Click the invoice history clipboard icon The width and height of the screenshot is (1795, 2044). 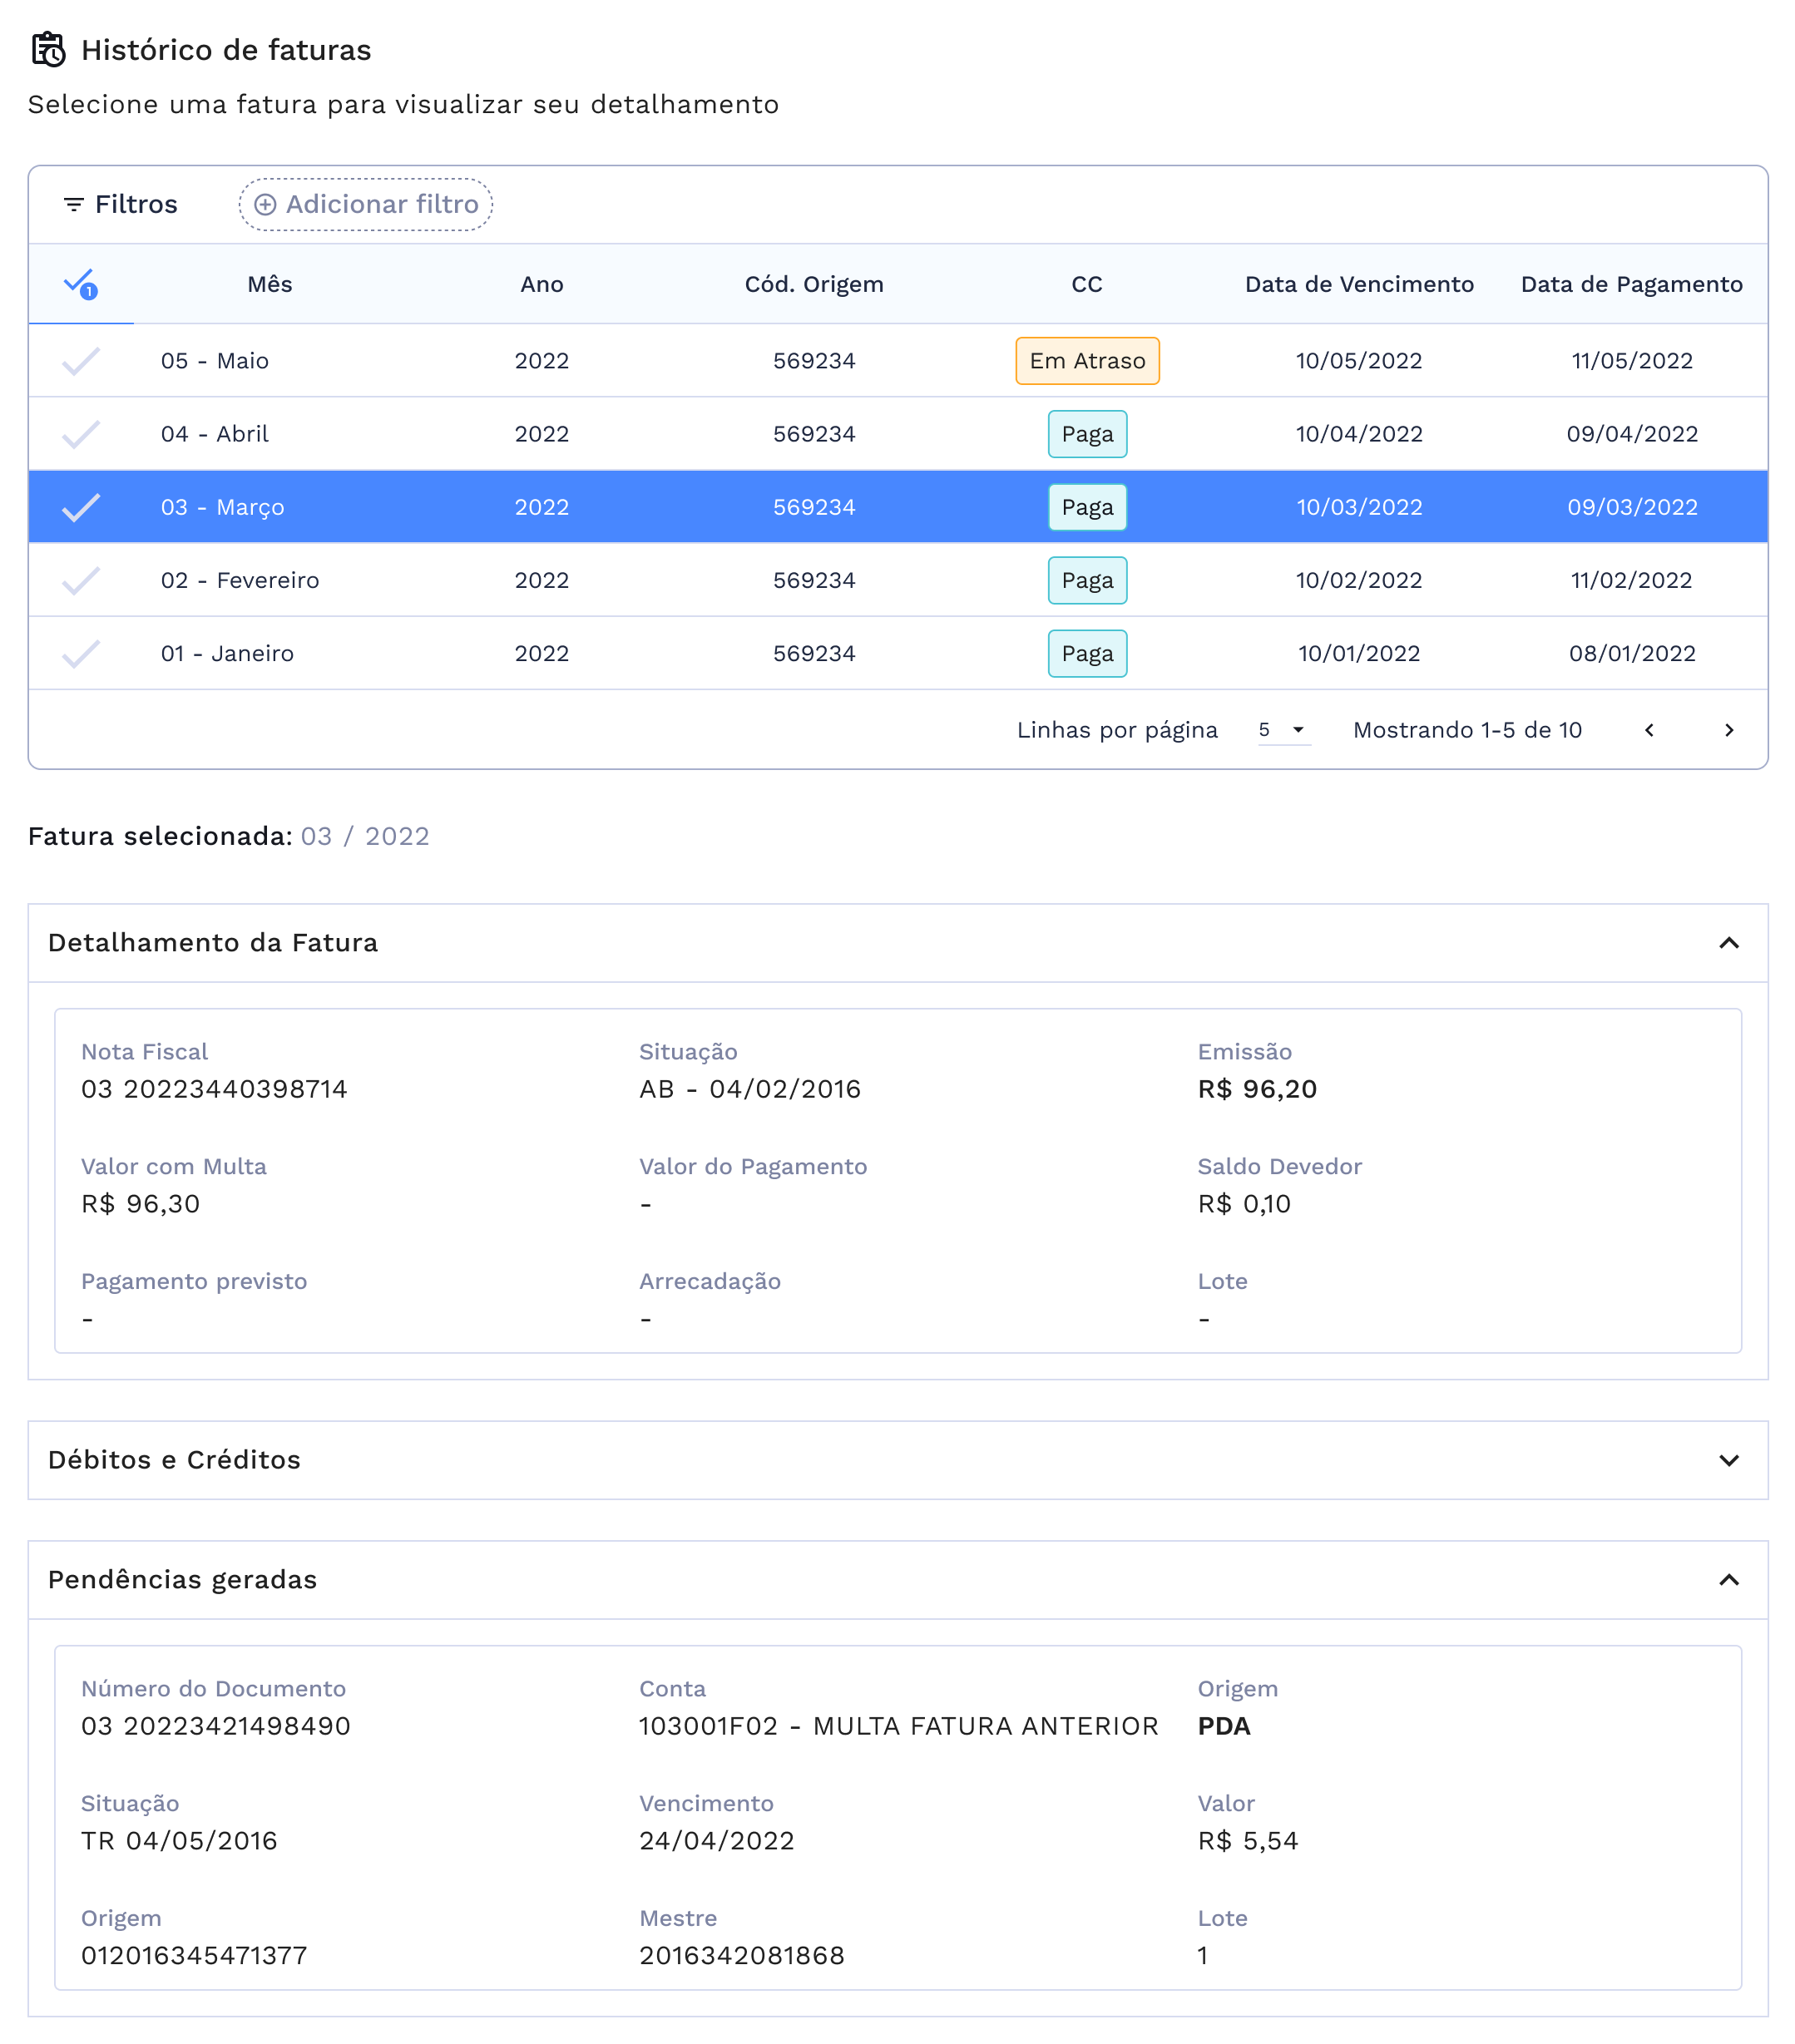(x=48, y=49)
